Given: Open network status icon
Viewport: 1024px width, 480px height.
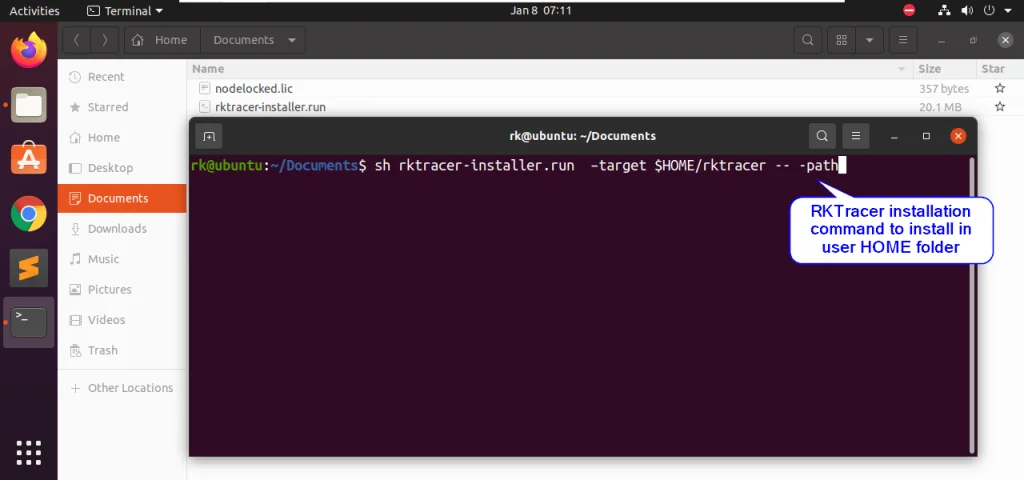Looking at the screenshot, I should tap(944, 10).
